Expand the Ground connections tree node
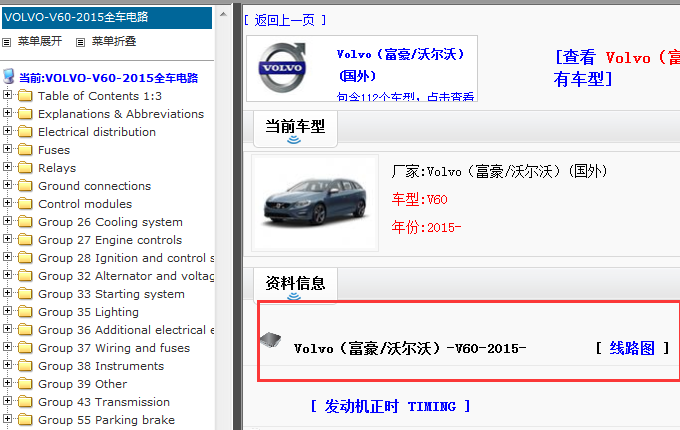The width and height of the screenshot is (680, 430). pyautogui.click(x=7, y=185)
